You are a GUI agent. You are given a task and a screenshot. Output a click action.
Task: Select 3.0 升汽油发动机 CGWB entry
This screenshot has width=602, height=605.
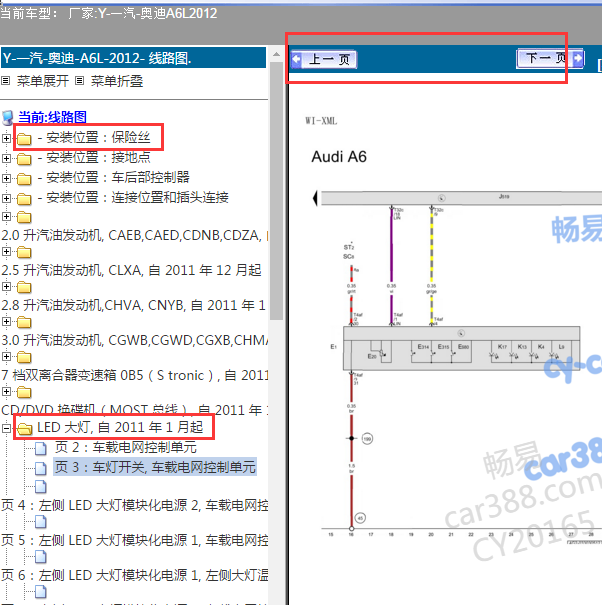(x=135, y=340)
